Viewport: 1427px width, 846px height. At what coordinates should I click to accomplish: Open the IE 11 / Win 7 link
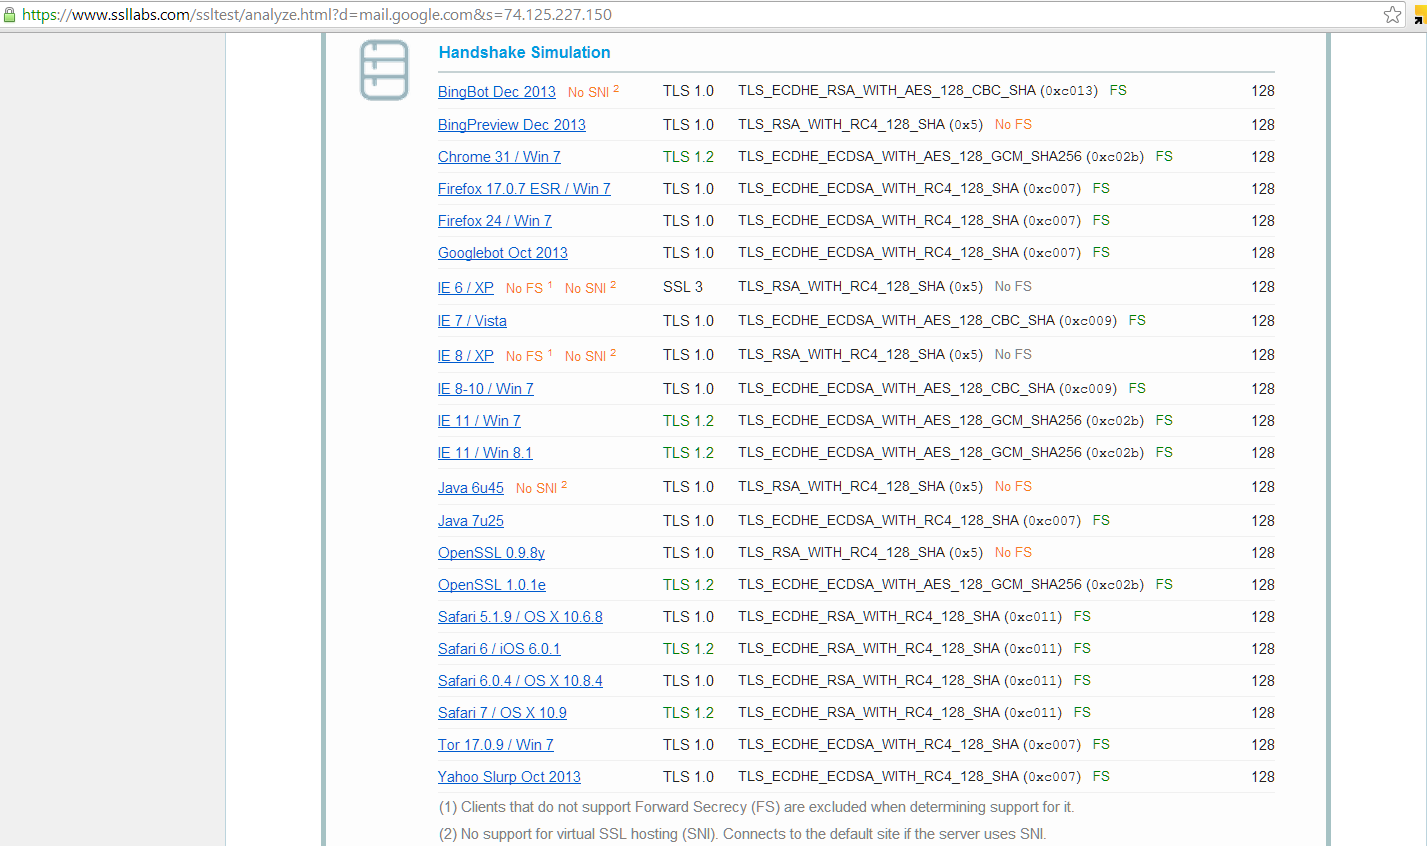[x=479, y=421]
